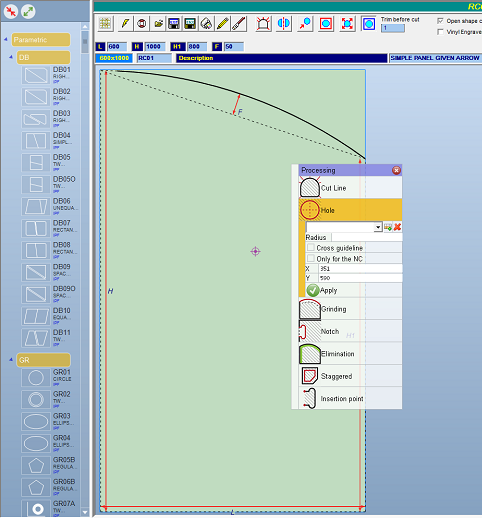The height and width of the screenshot is (518, 482).
Task: Click the Trim before cut field
Action: tap(393, 28)
